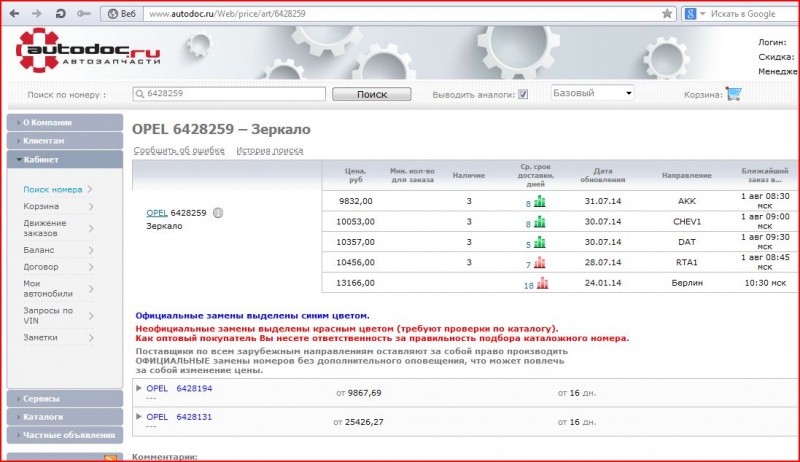Click the bookmark star in the address bar
800x462 pixels.
667,14
